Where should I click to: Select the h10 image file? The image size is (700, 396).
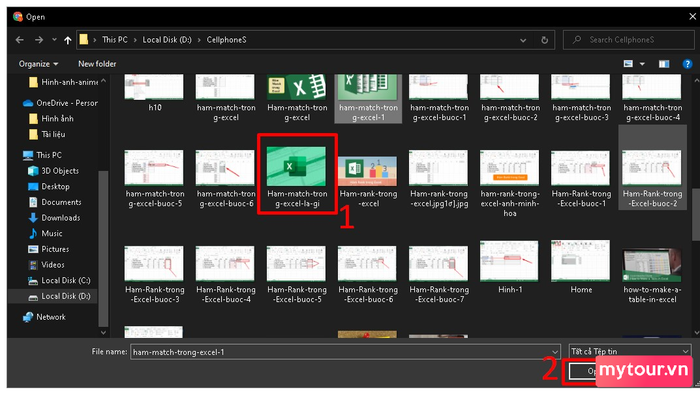pos(154,93)
